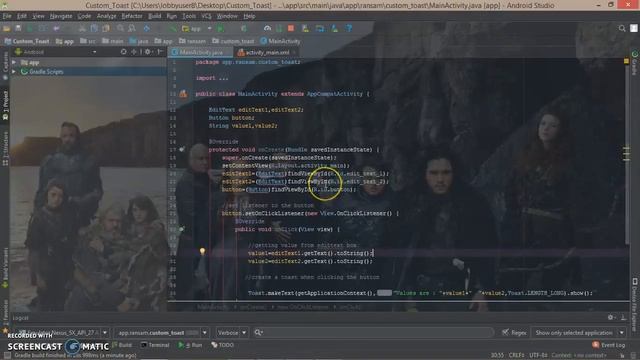640x360 pixels.
Task: Click the Logcat panel hide icon
Action: tap(623, 318)
